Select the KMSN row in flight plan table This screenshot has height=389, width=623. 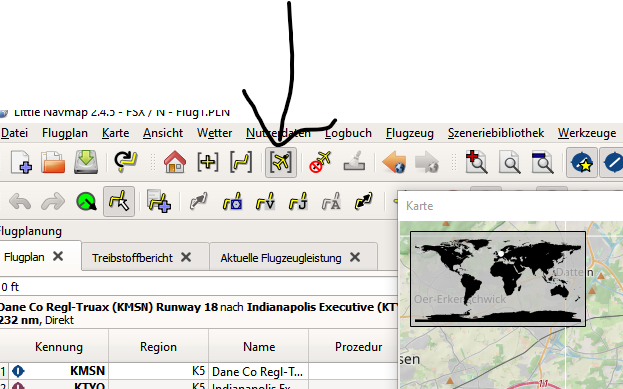point(199,371)
